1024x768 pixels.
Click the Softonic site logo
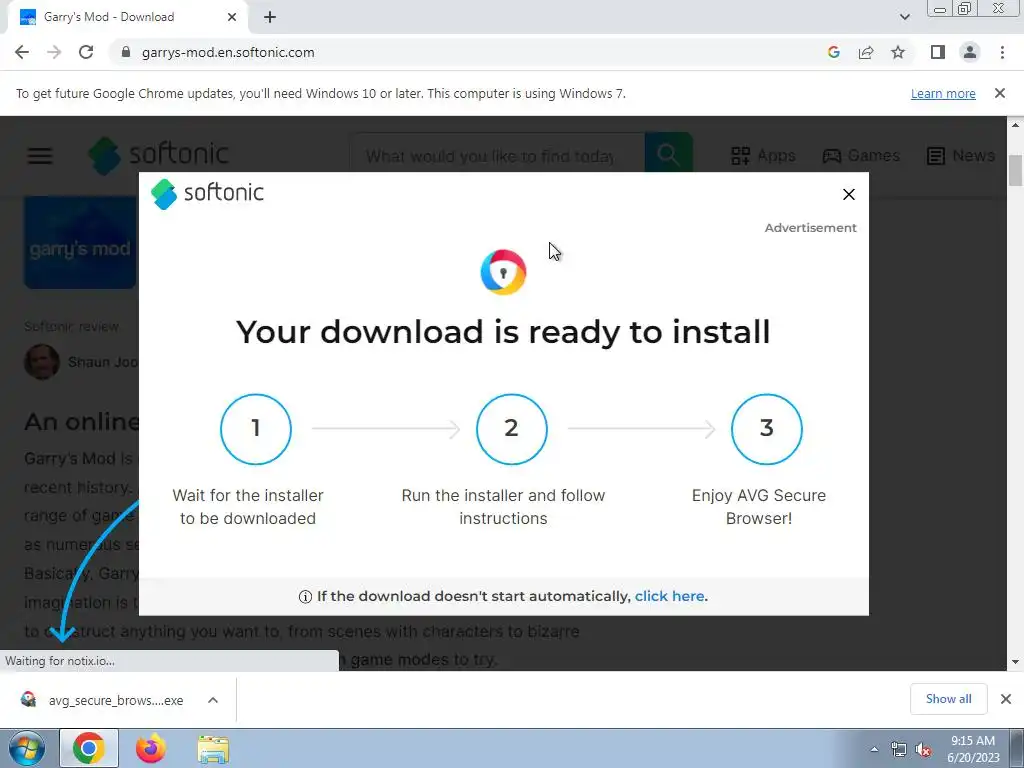pyautogui.click(x=158, y=155)
